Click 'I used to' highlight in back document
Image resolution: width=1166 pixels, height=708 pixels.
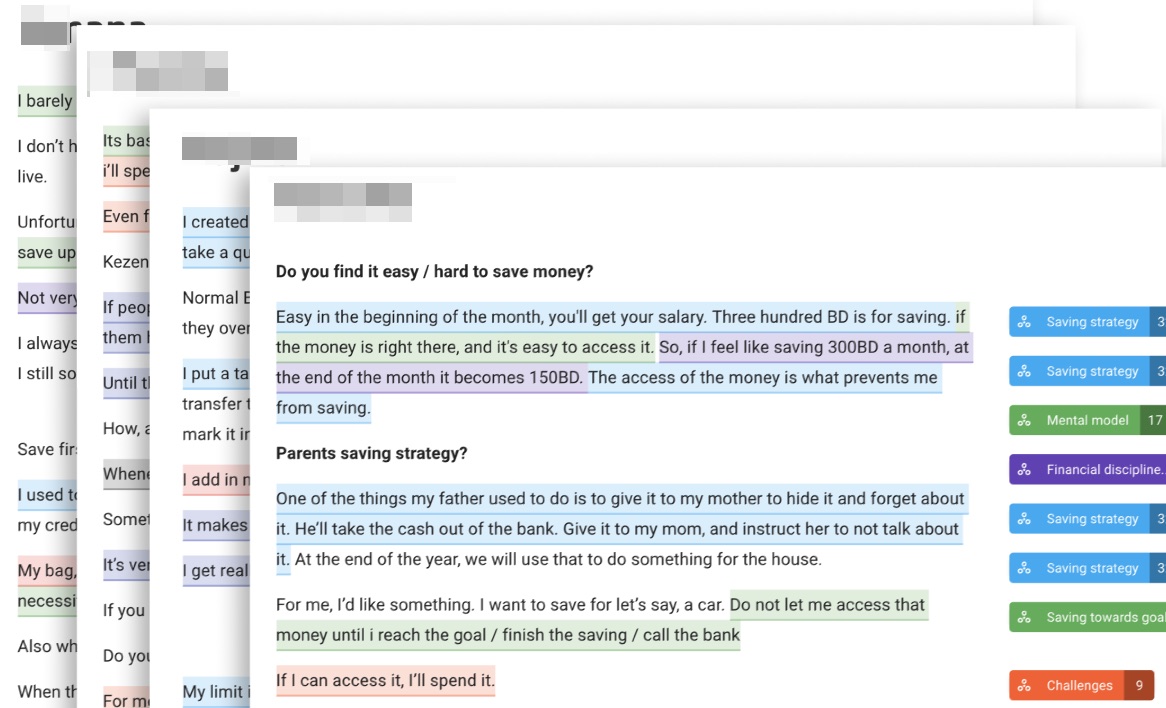(x=46, y=495)
